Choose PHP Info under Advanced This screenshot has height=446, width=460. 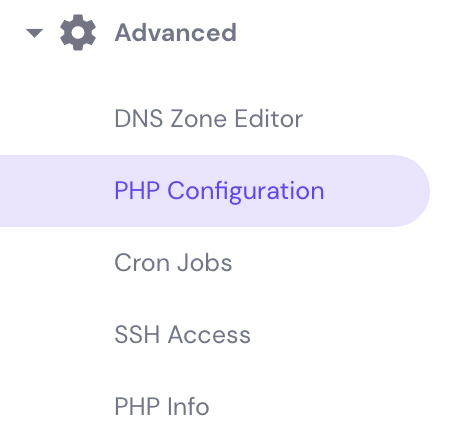coord(162,407)
